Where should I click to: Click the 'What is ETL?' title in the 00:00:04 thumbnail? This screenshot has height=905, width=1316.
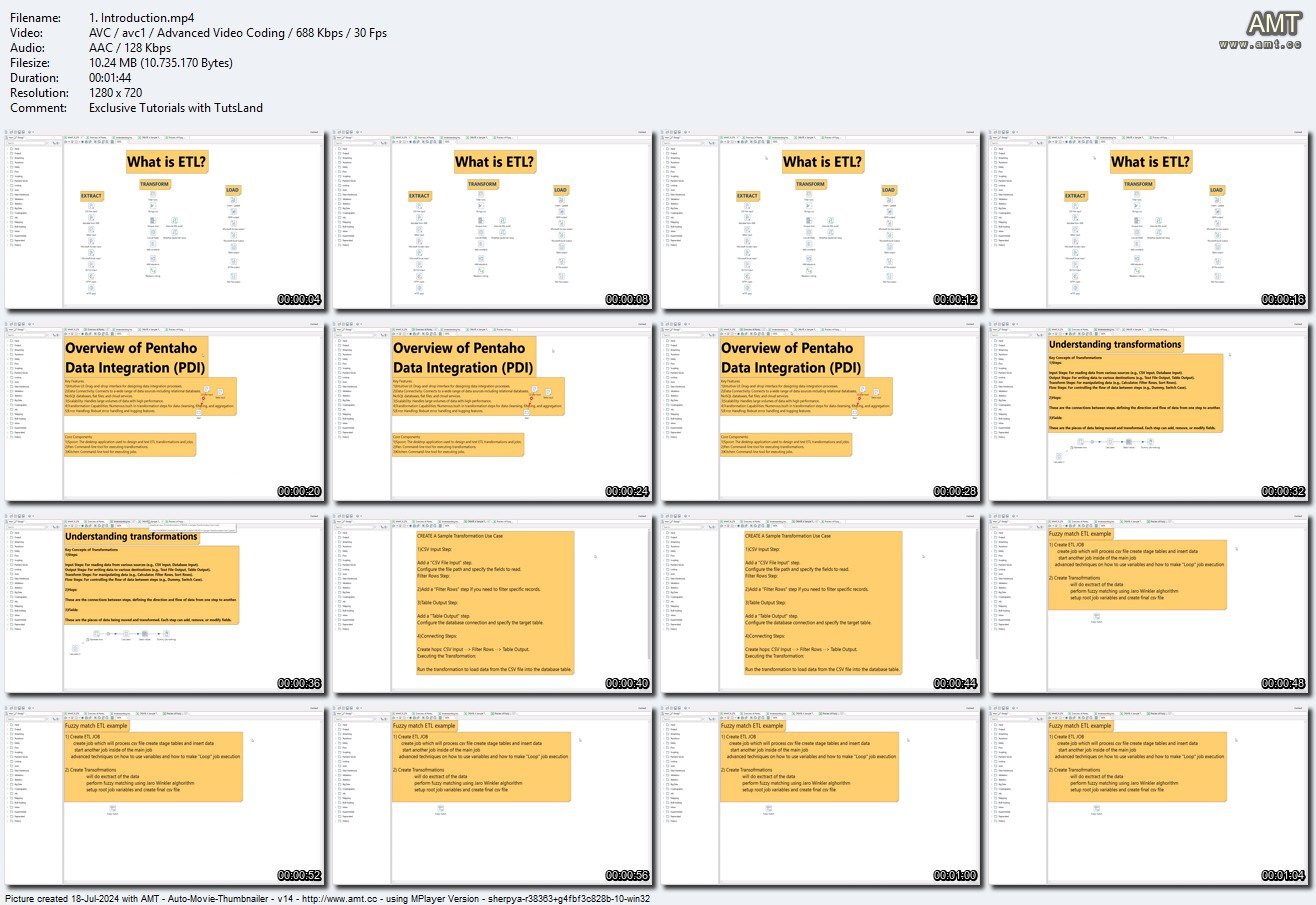pyautogui.click(x=167, y=162)
